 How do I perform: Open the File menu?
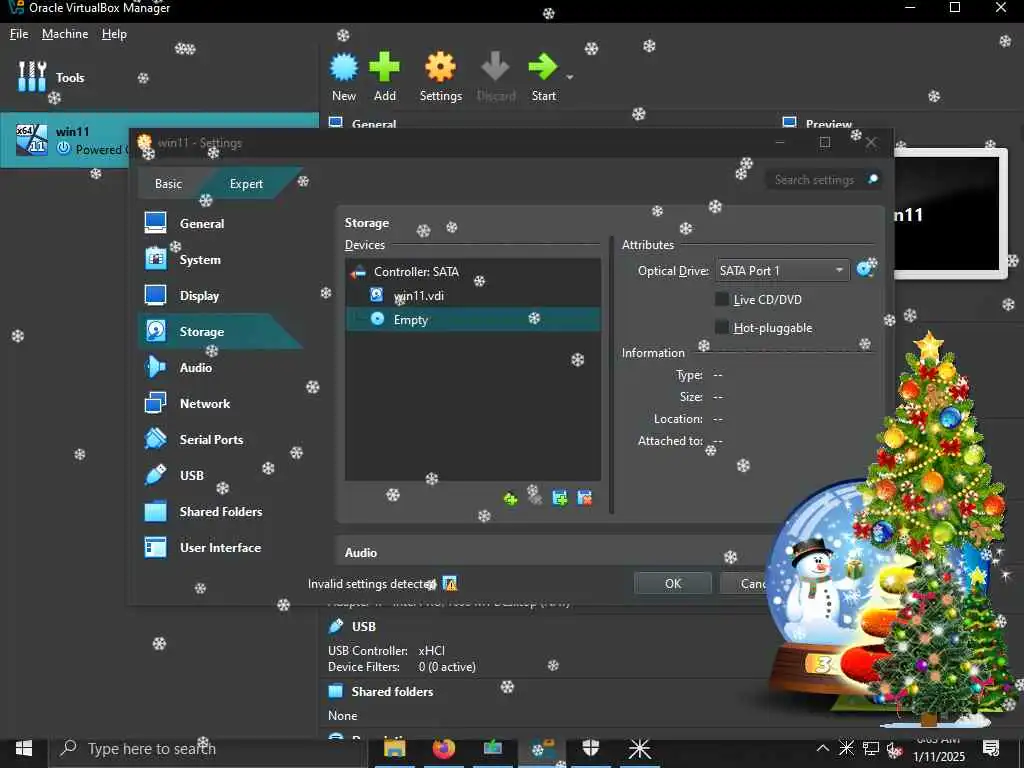click(x=19, y=34)
